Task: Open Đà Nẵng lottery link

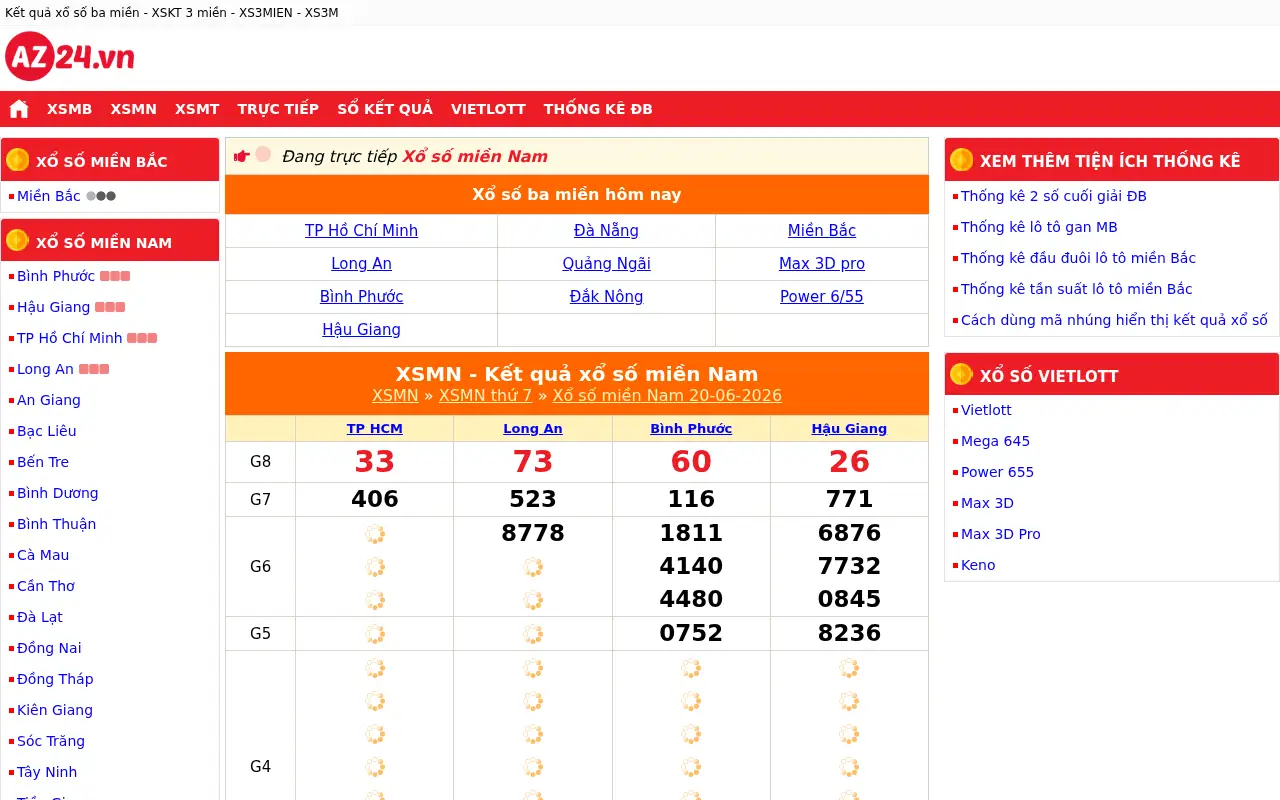Action: click(x=606, y=231)
